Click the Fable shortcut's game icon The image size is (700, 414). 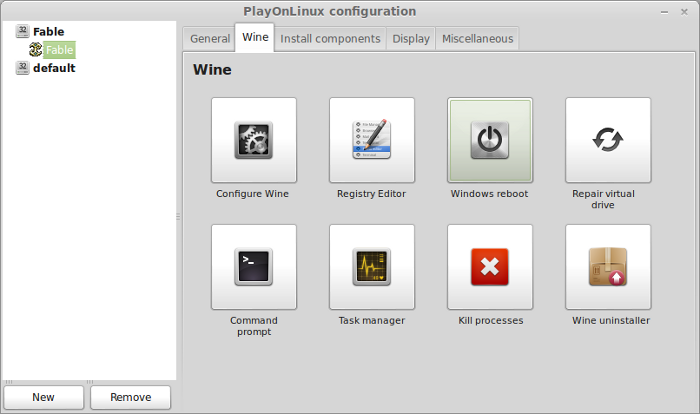click(36, 50)
